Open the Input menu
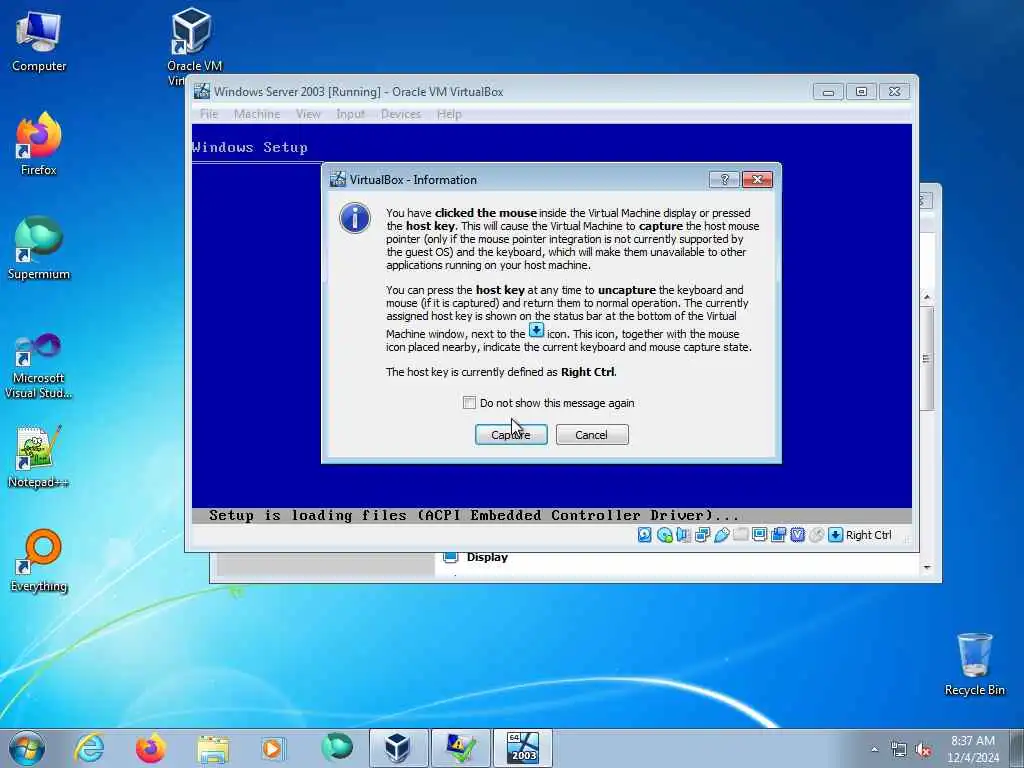This screenshot has width=1024, height=768. point(350,114)
